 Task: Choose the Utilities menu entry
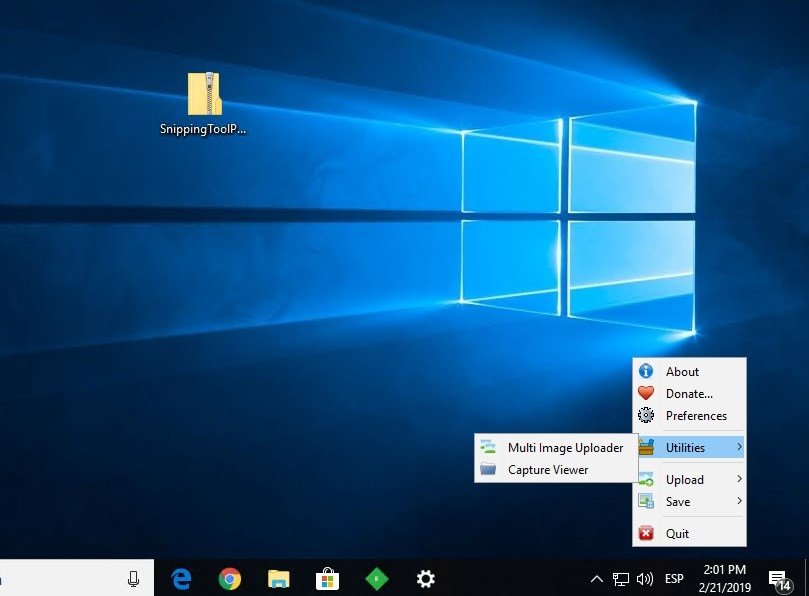click(x=689, y=447)
